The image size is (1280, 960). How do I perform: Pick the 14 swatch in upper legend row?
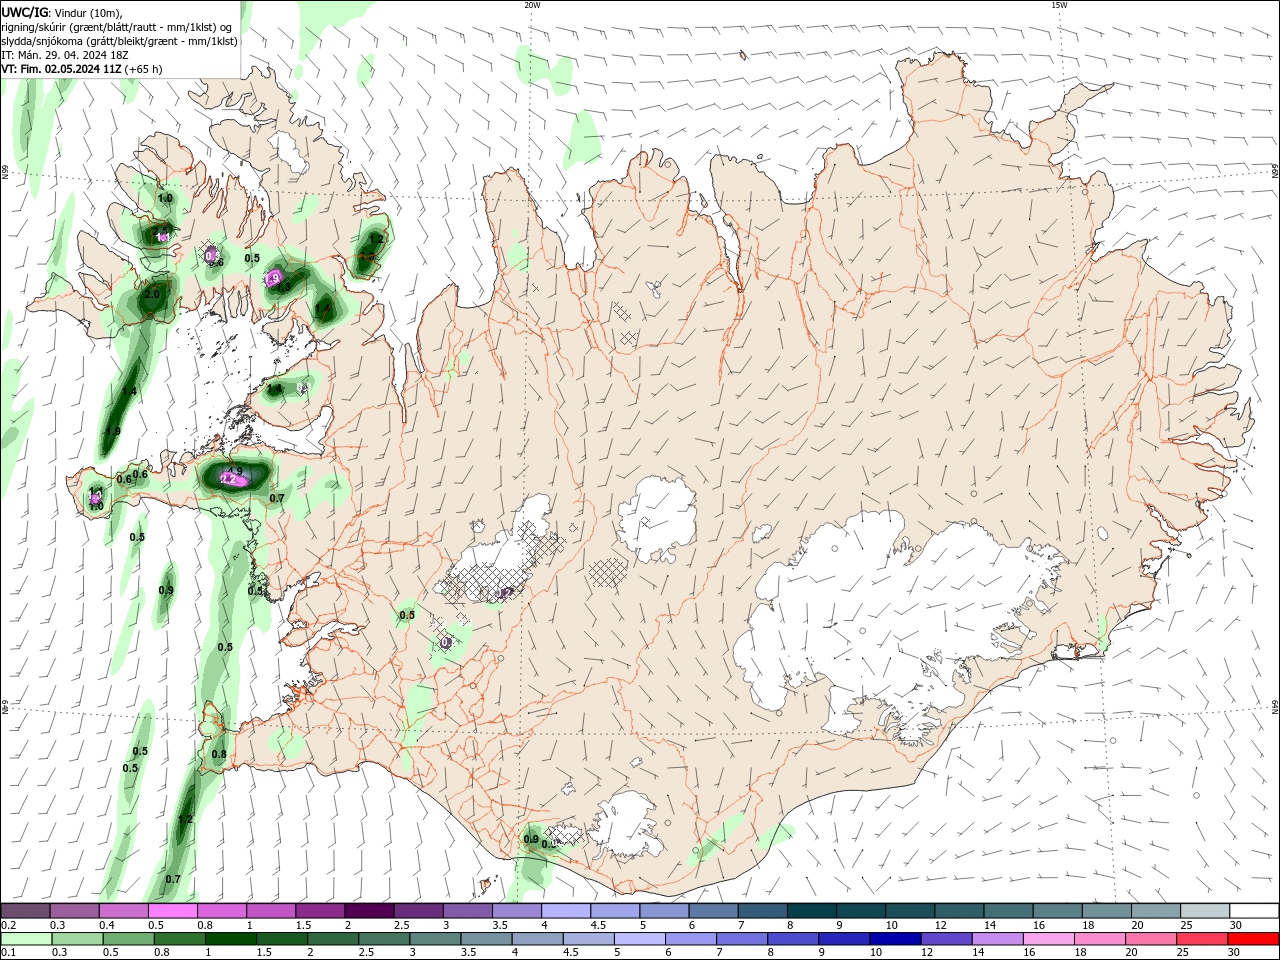pos(1007,910)
